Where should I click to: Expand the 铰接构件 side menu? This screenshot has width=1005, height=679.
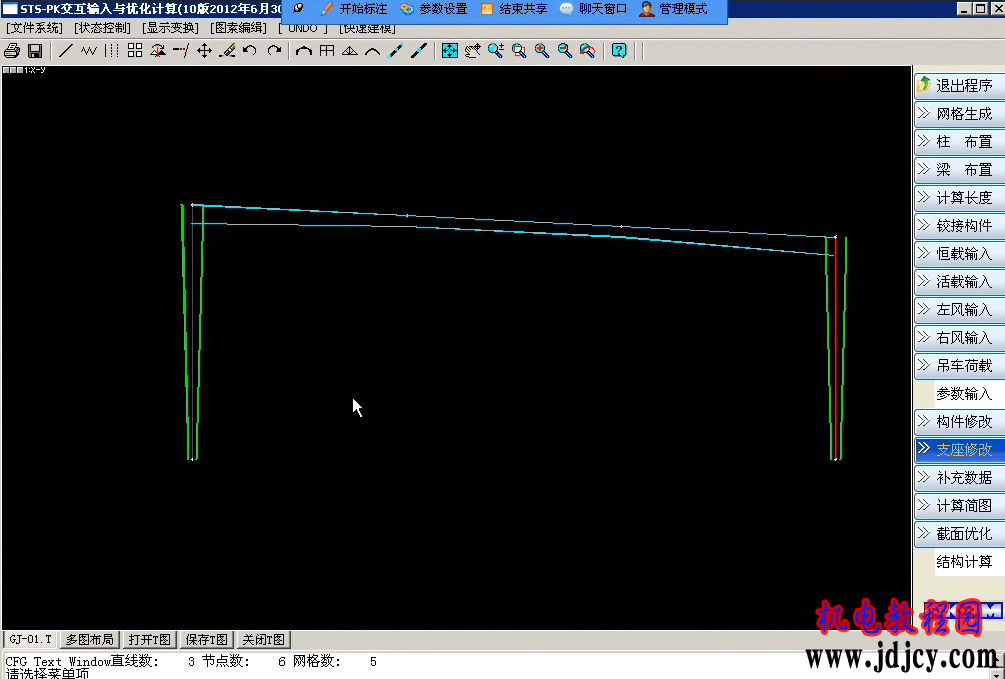(959, 226)
